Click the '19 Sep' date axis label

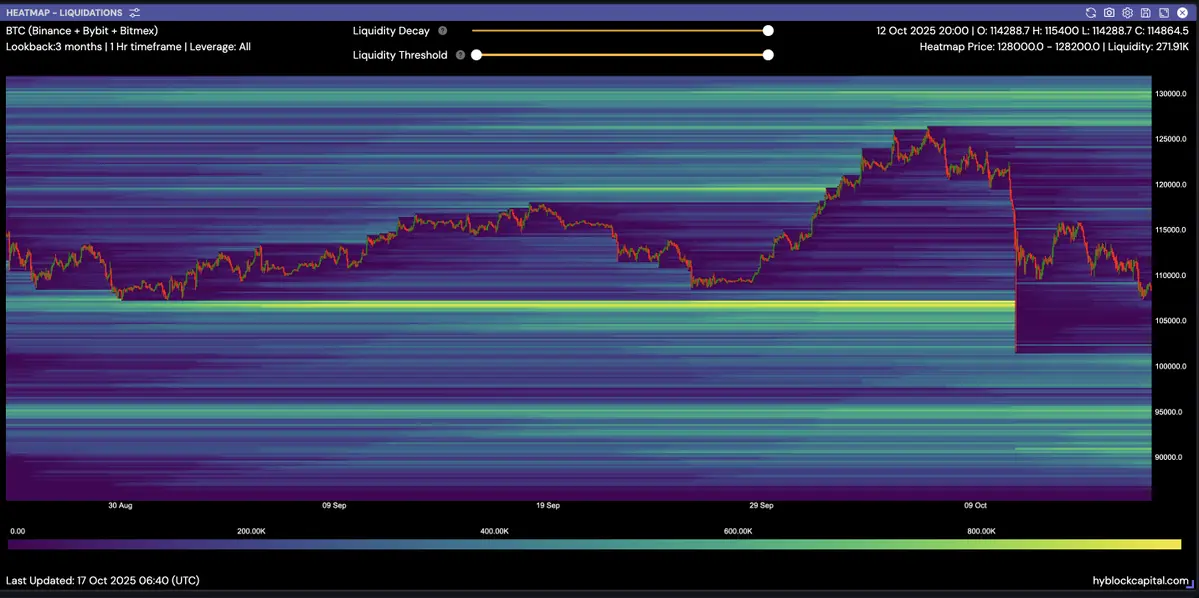coord(548,505)
